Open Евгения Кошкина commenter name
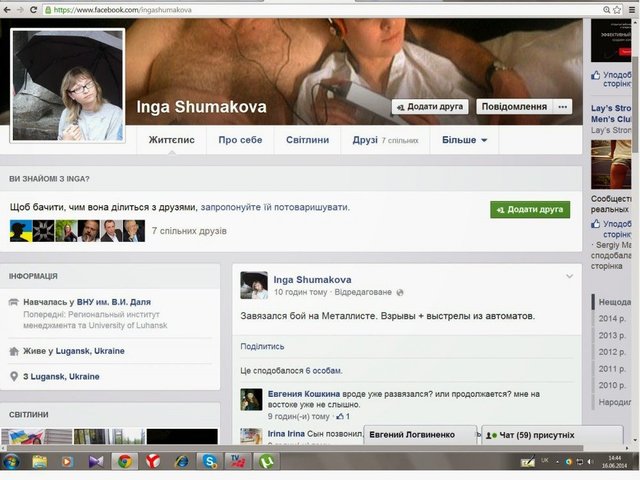The height and width of the screenshot is (480, 640). [x=304, y=394]
